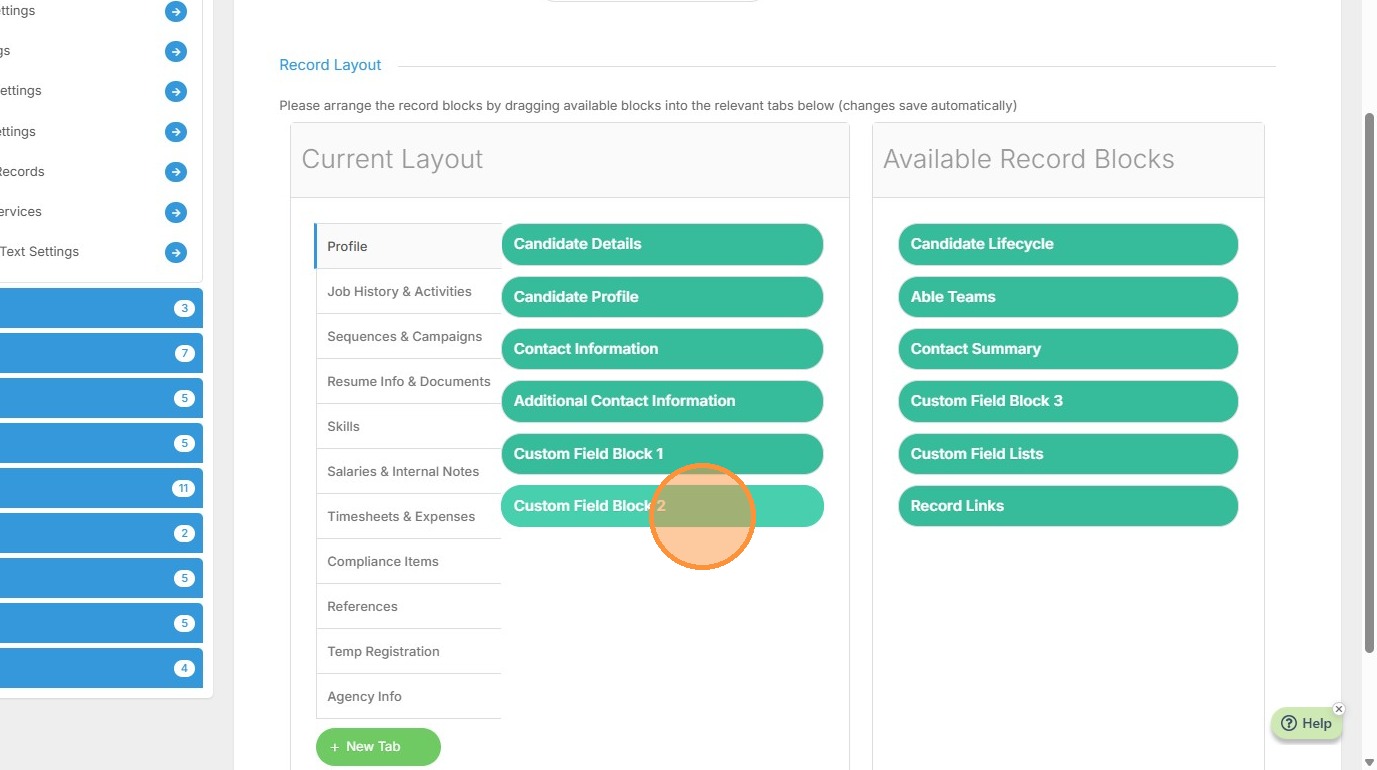Image resolution: width=1377 pixels, height=770 pixels.
Task: Select the Skills tab
Action: 408,426
